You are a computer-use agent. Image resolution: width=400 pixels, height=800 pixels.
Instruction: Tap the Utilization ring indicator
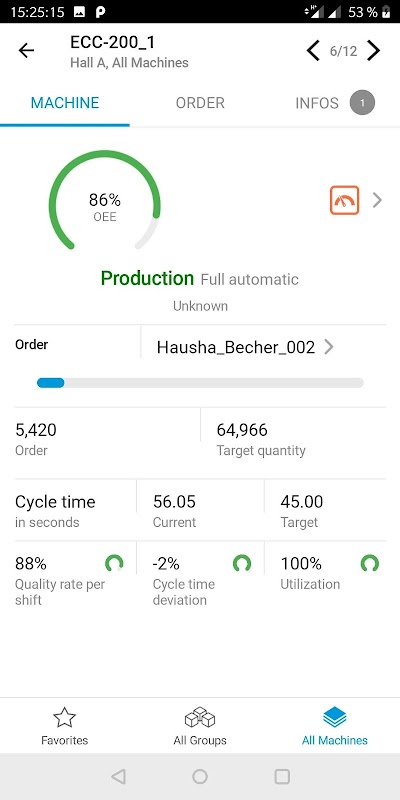(x=370, y=564)
